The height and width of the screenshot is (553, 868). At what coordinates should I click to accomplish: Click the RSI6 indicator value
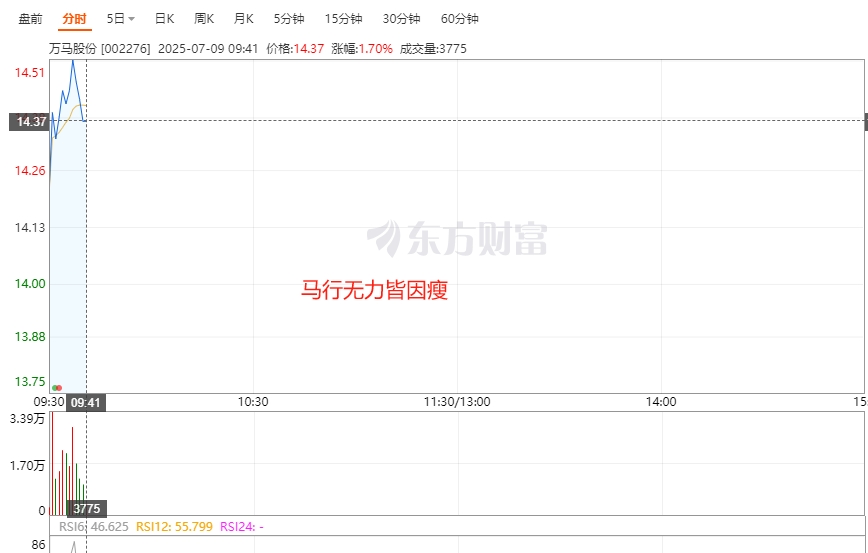pyautogui.click(x=94, y=526)
